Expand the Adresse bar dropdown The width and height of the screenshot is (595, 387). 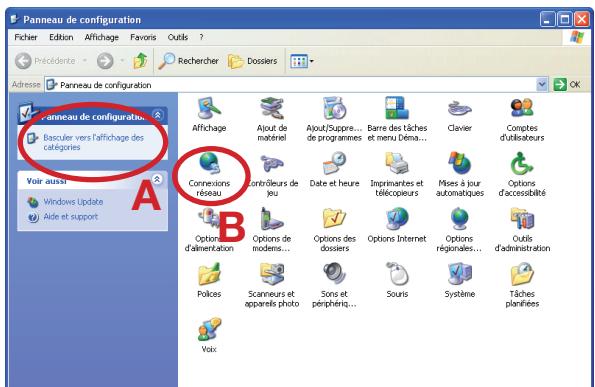(x=542, y=85)
